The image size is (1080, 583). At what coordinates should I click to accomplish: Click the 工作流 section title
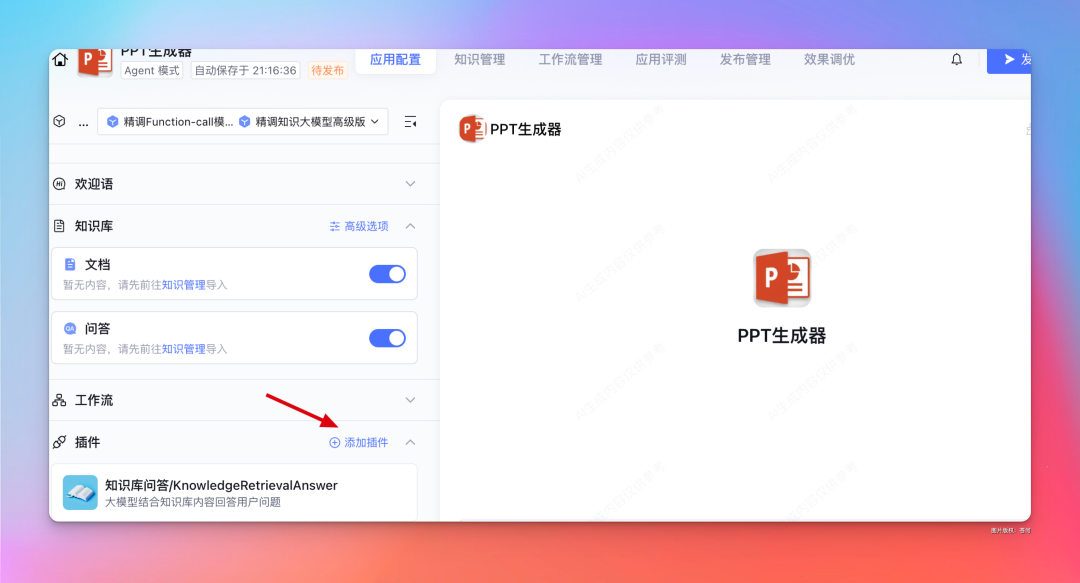(94, 400)
